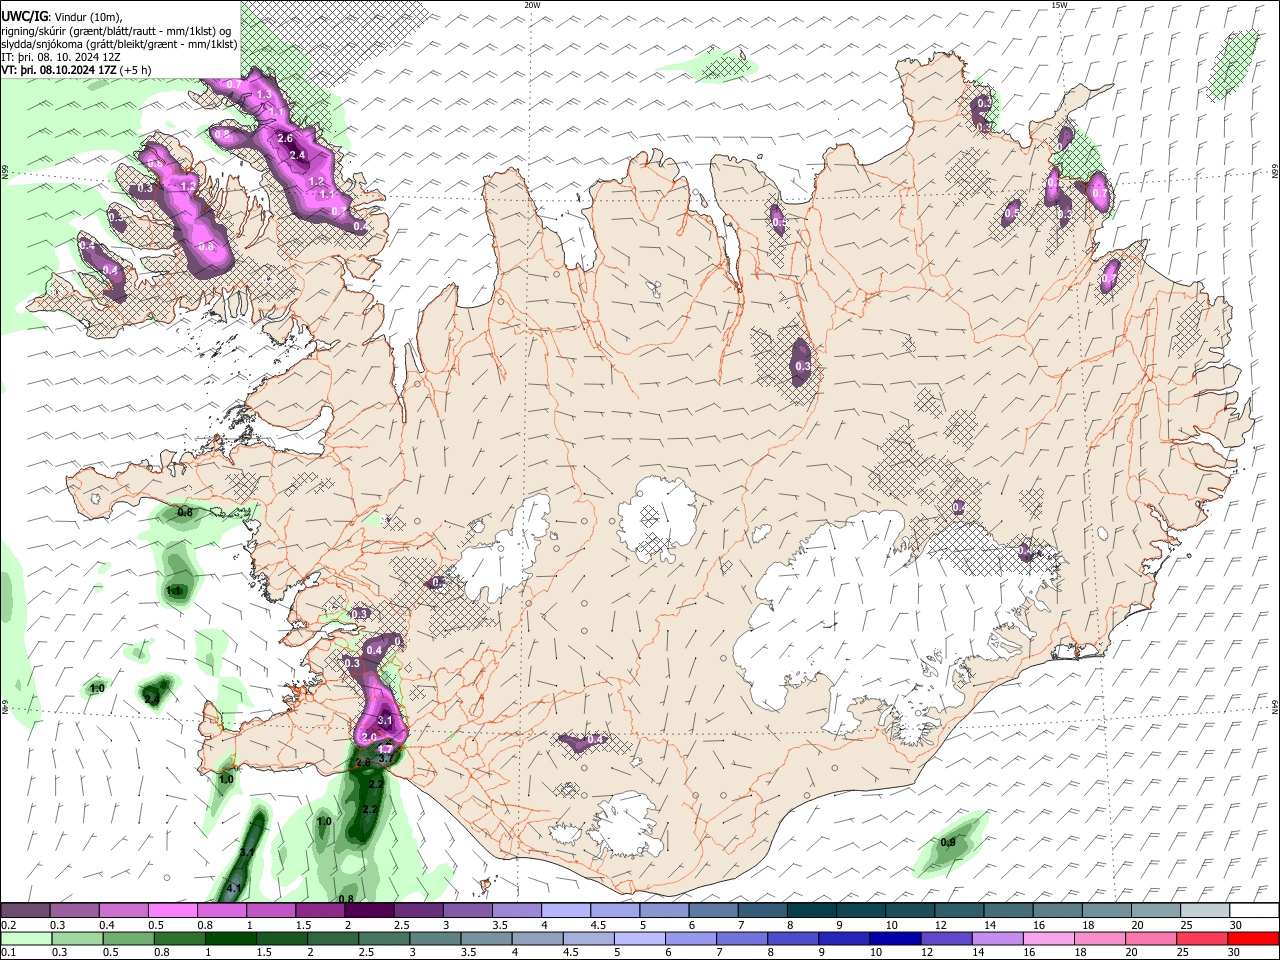Click the dark mauve 0.2–0.3 snow legend swatch
This screenshot has height=960, width=1280.
[x=25, y=910]
